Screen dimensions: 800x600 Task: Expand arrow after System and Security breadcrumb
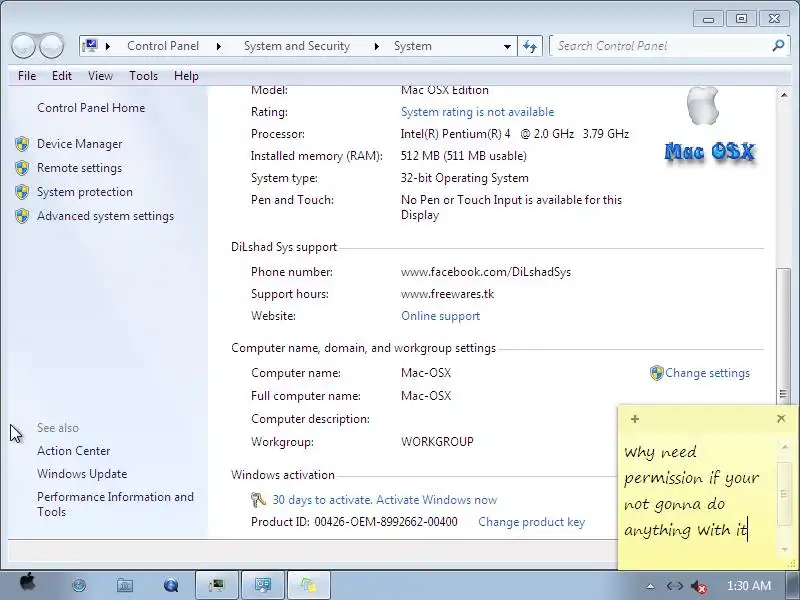point(377,46)
